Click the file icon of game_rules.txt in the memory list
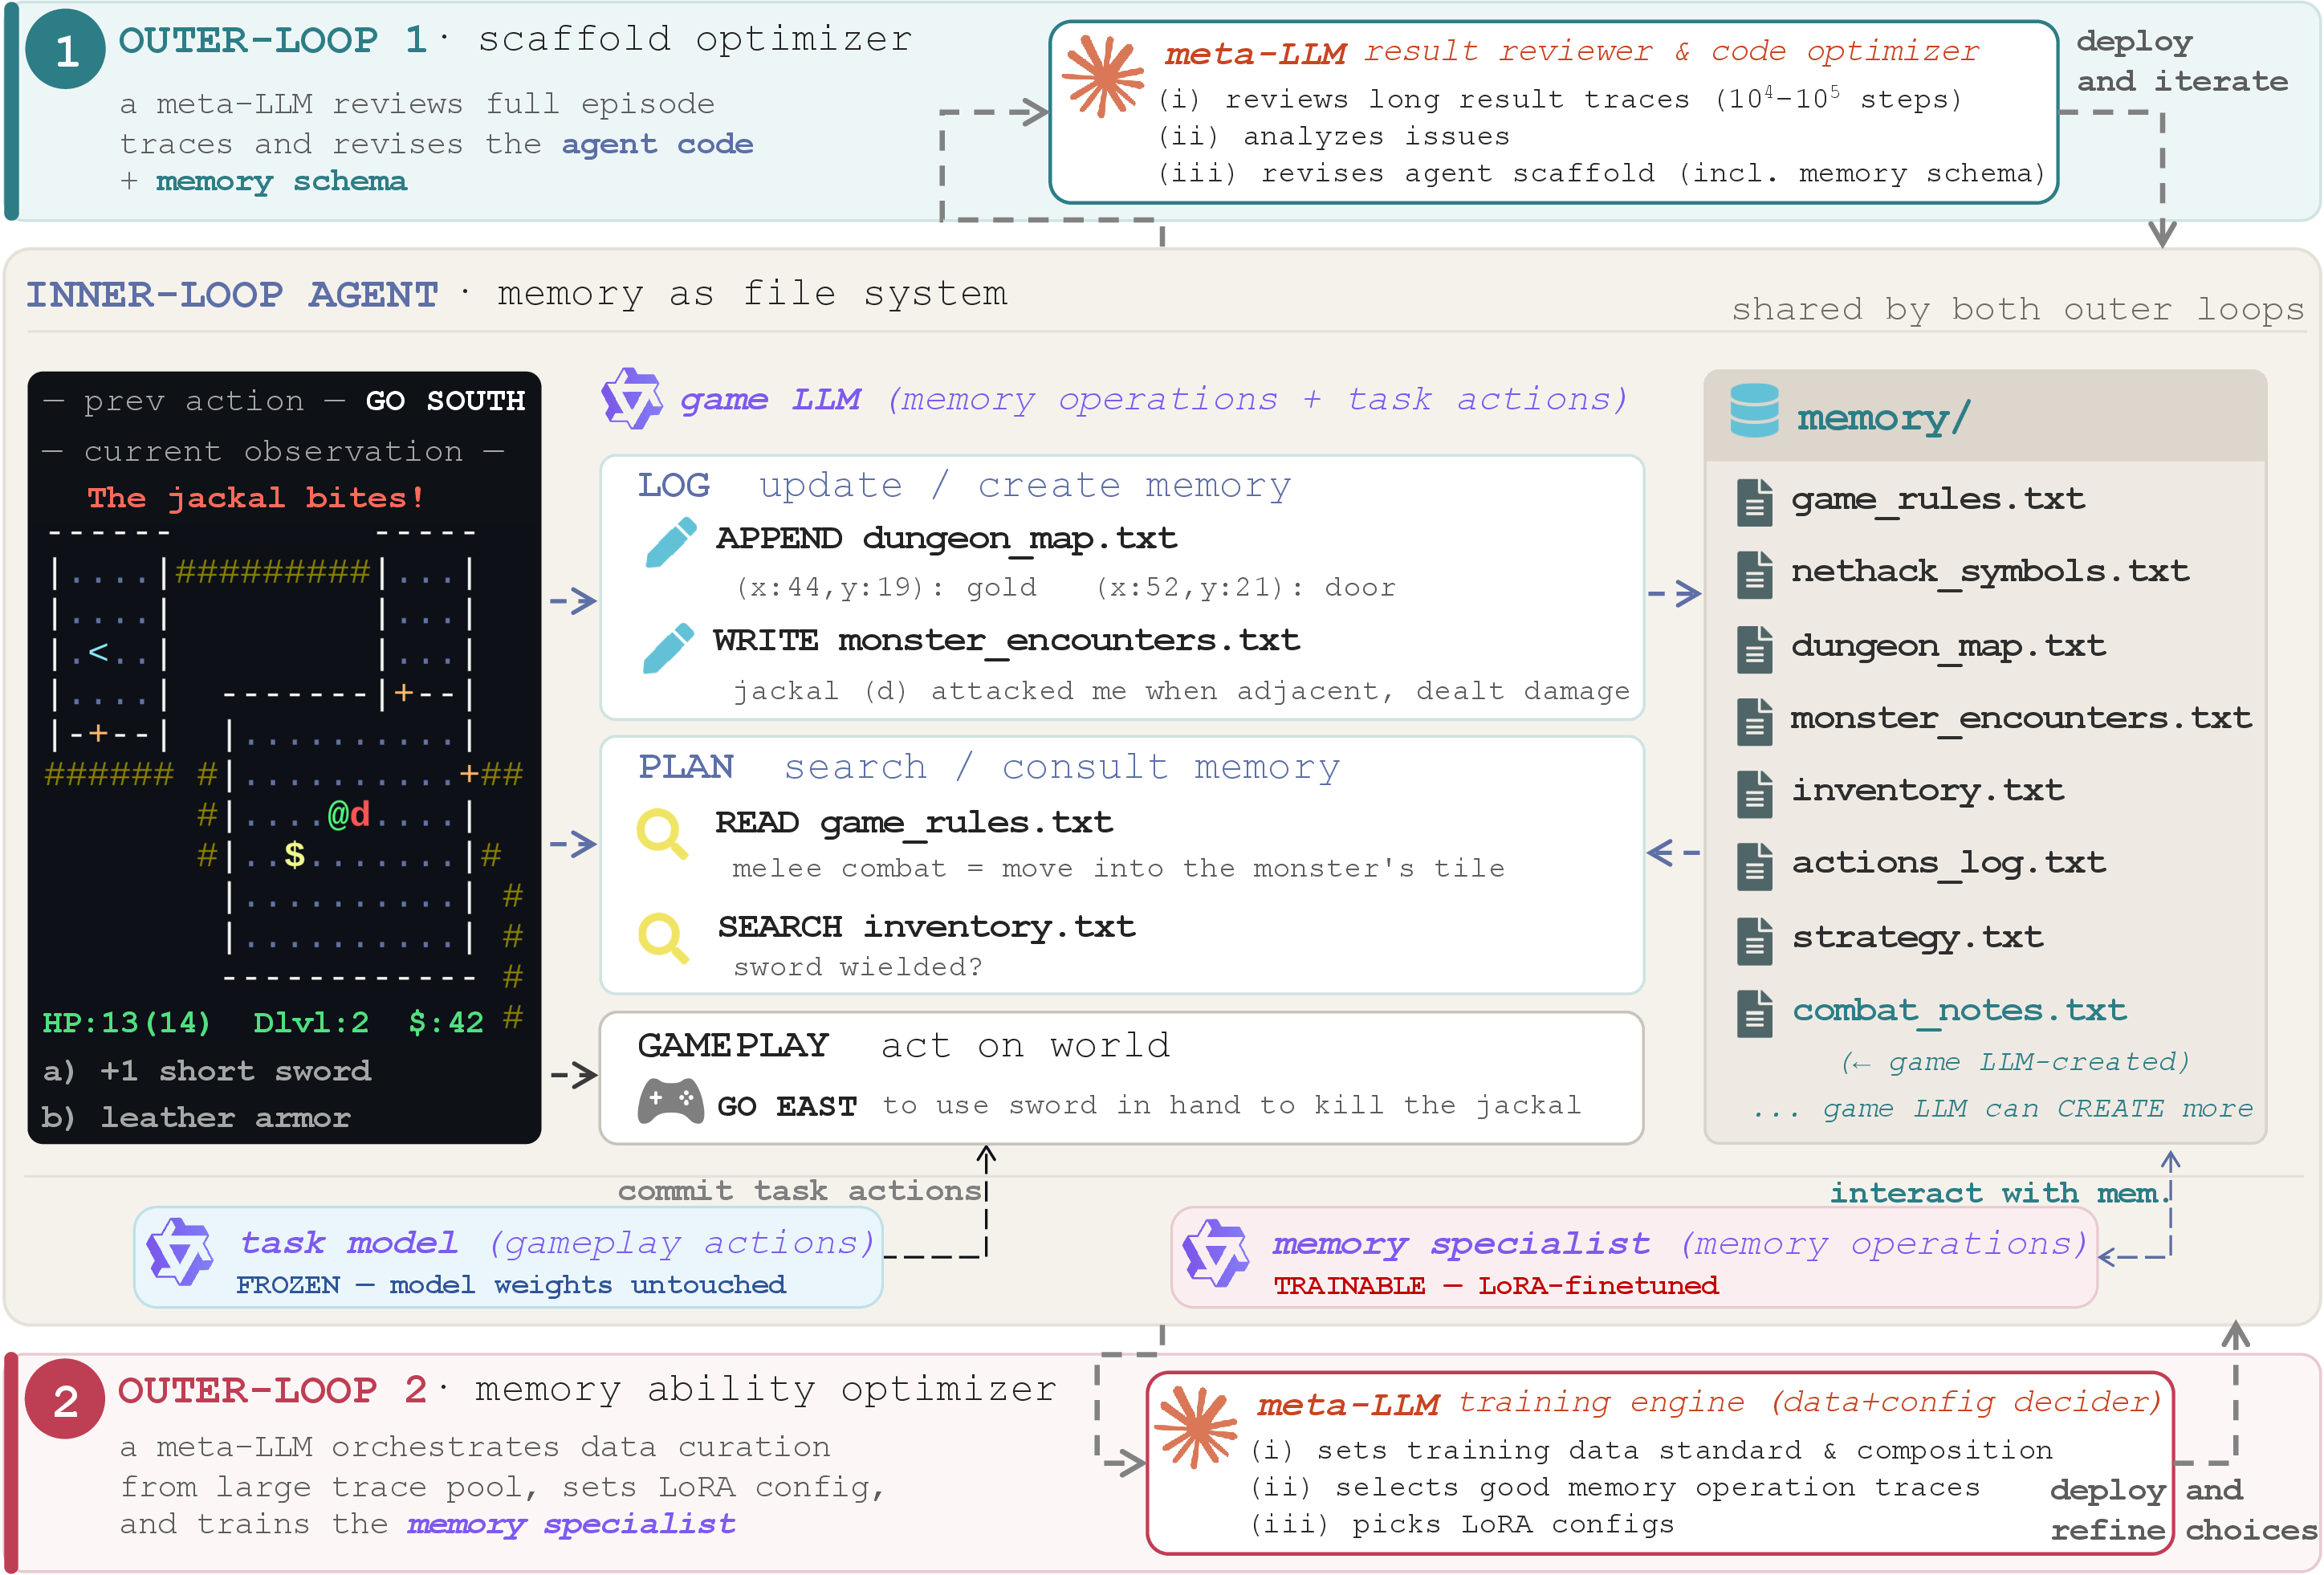 1755,502
